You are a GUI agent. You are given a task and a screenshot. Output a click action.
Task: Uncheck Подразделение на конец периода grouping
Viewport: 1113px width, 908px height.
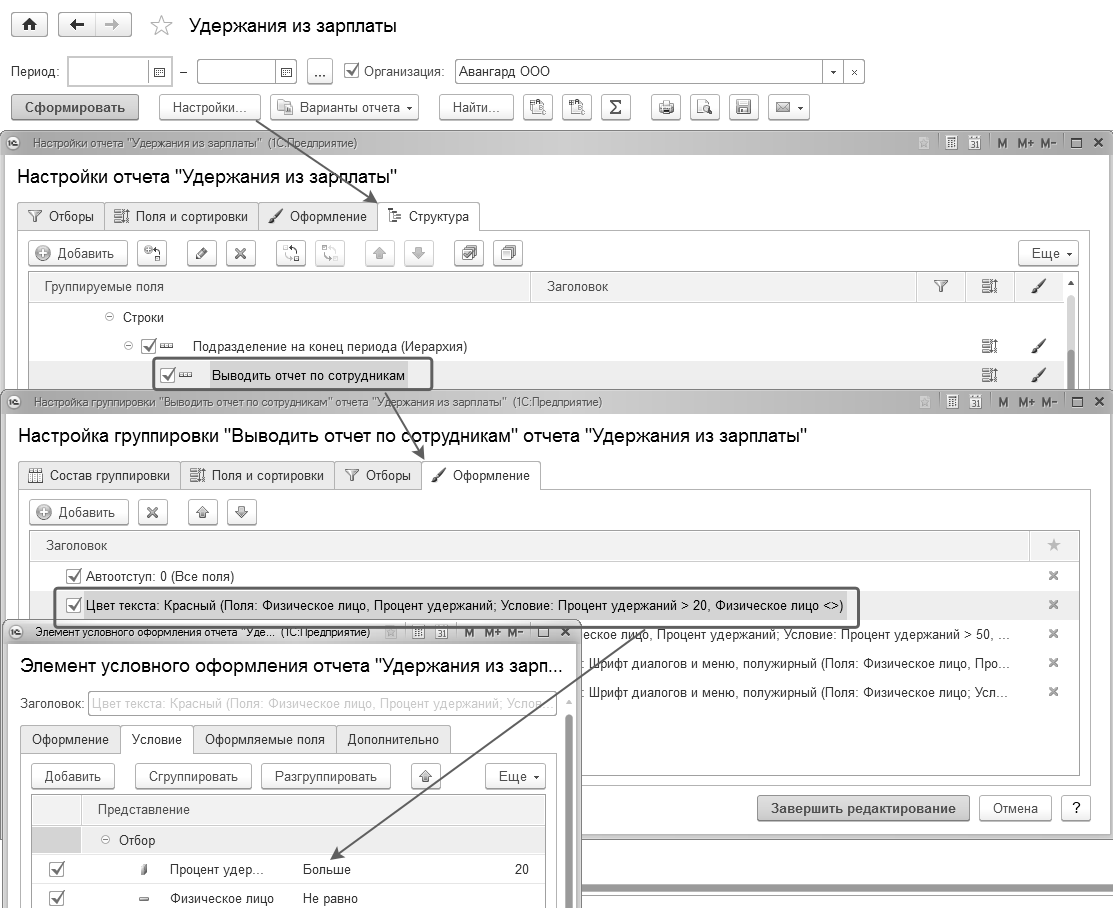[149, 346]
